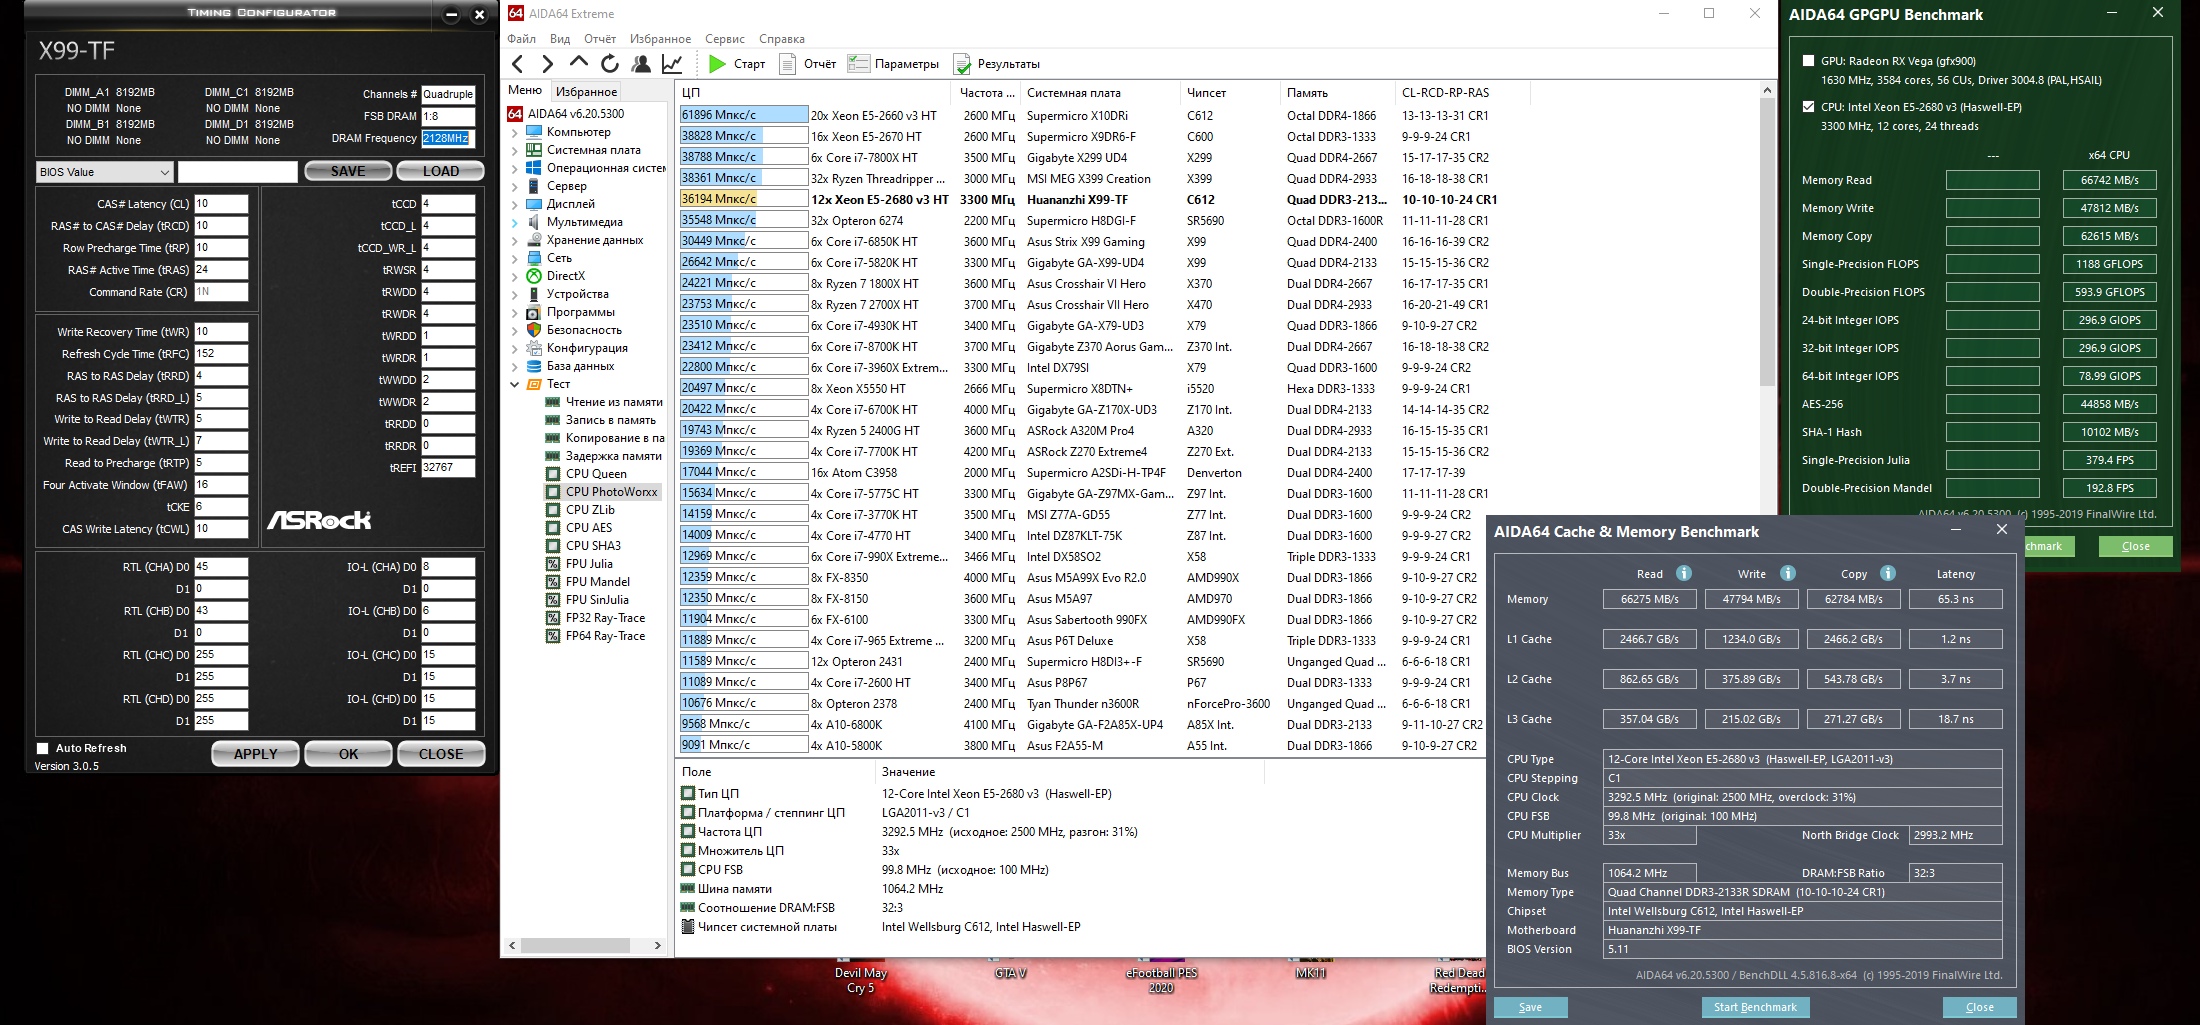2200x1025 pixels.
Task: Expand the DirectX tree node
Action: click(x=515, y=276)
